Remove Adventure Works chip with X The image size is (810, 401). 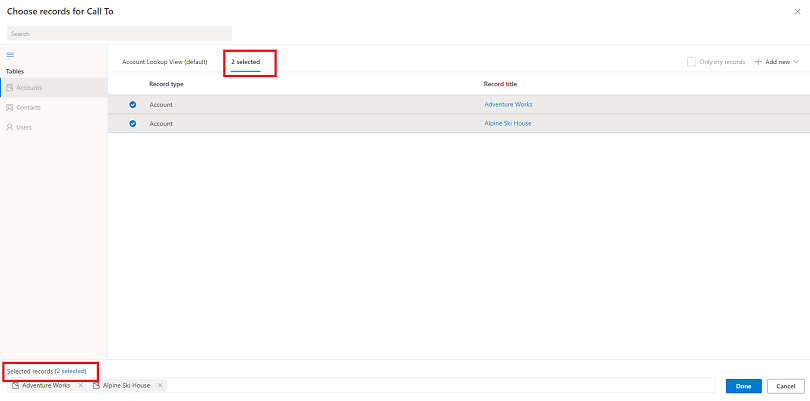(x=80, y=385)
